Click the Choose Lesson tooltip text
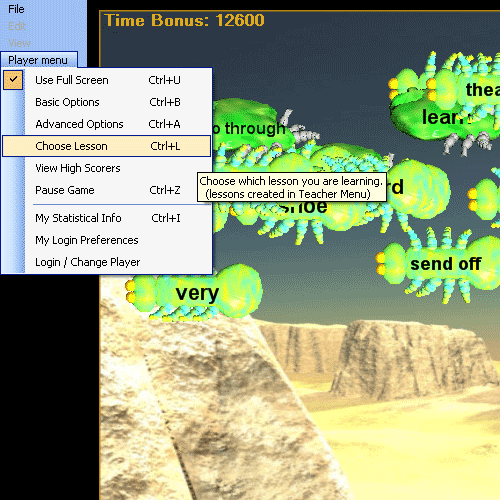 click(291, 187)
